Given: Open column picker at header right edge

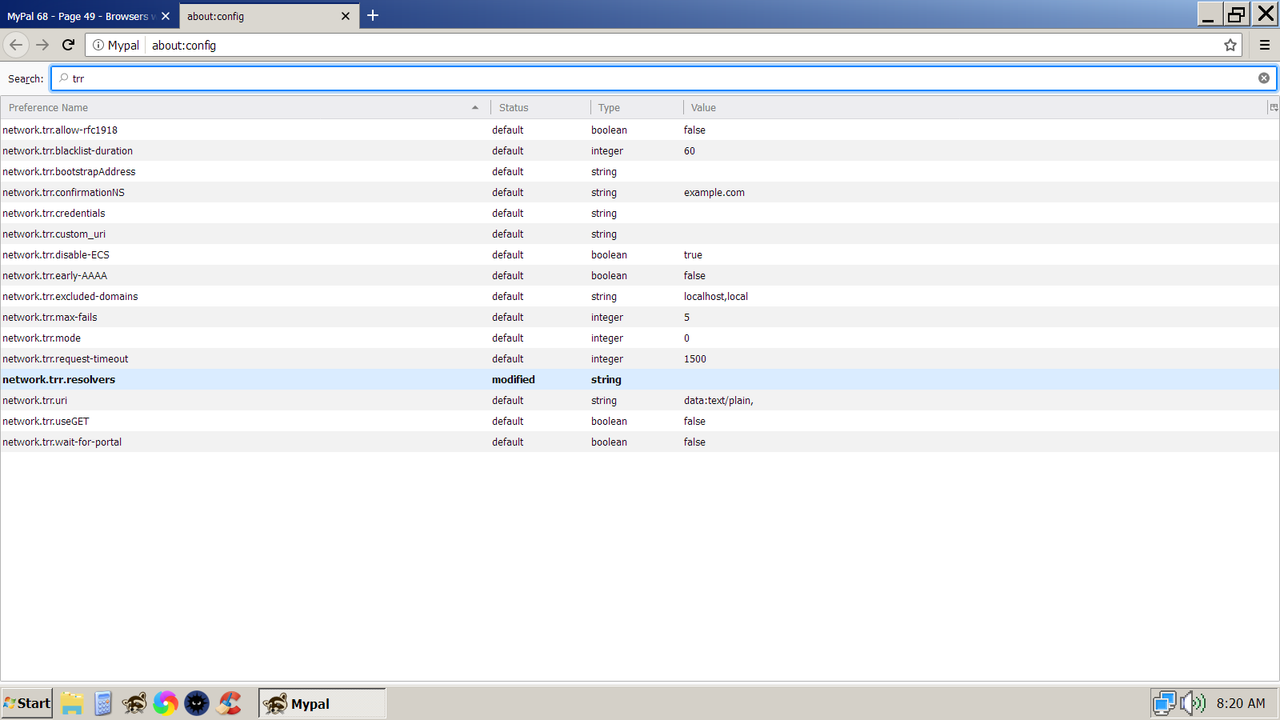Looking at the screenshot, I should (x=1273, y=107).
